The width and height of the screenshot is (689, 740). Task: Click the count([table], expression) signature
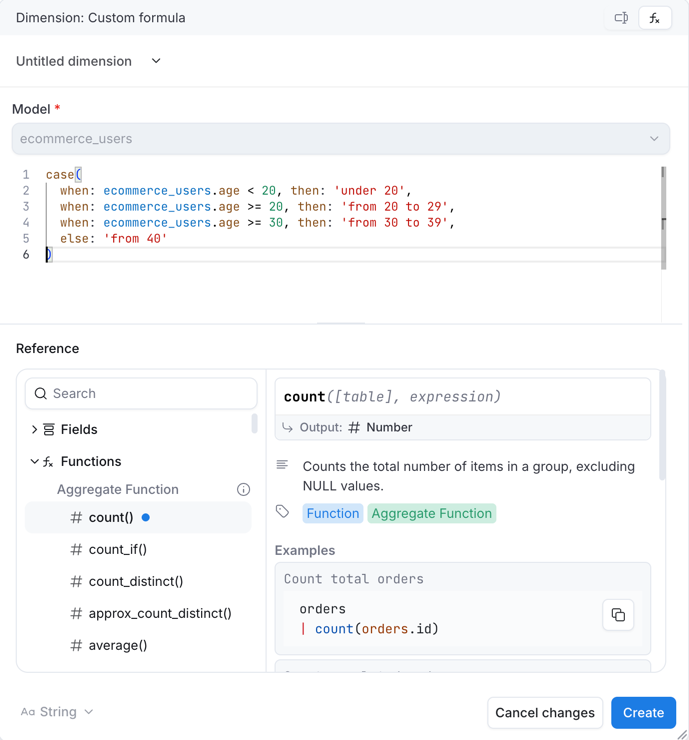pos(392,397)
